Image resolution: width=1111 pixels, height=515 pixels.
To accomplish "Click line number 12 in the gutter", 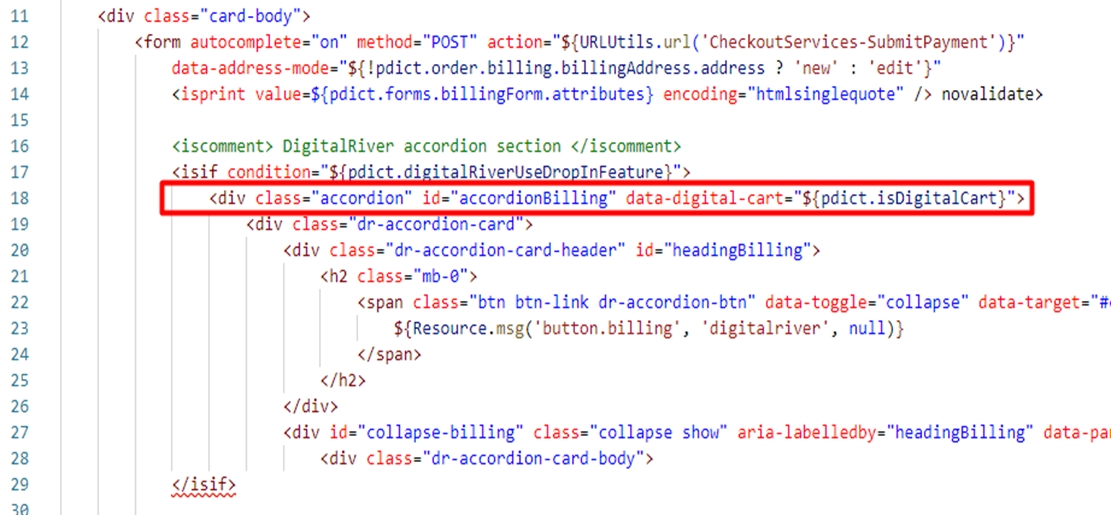I will pos(21,42).
